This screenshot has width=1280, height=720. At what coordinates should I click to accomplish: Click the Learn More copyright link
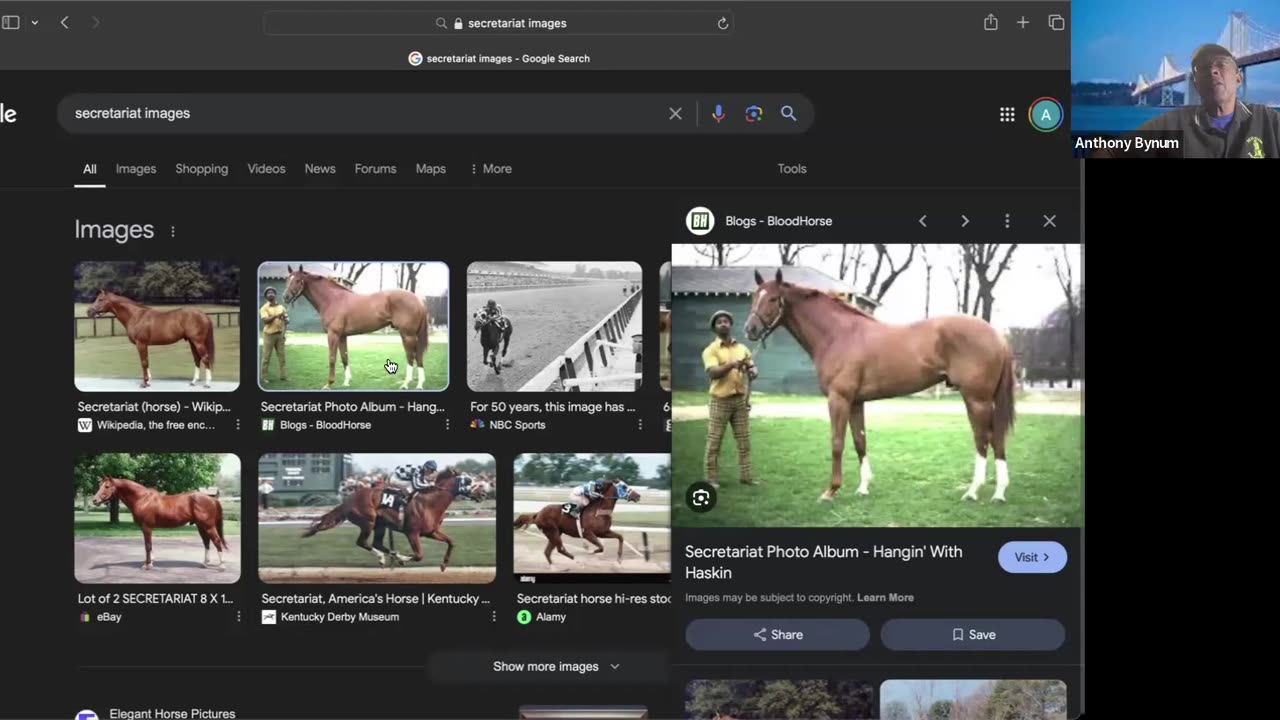click(x=885, y=598)
